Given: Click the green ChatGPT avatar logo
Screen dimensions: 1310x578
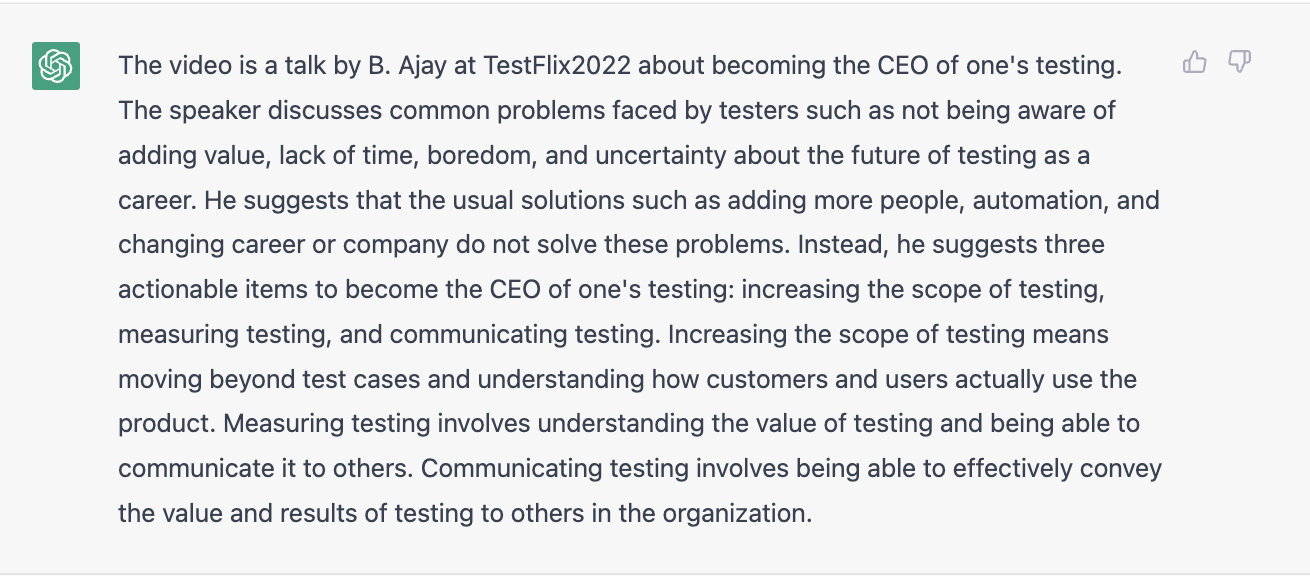Looking at the screenshot, I should (x=56, y=66).
